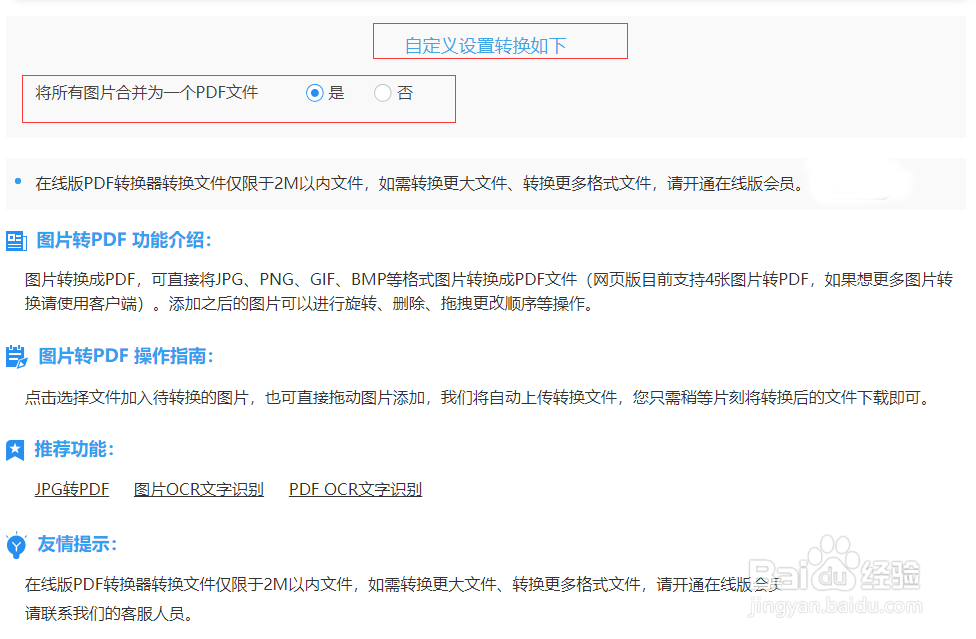
Task: Open the 图片OCR文字识别 link
Action: [199, 490]
